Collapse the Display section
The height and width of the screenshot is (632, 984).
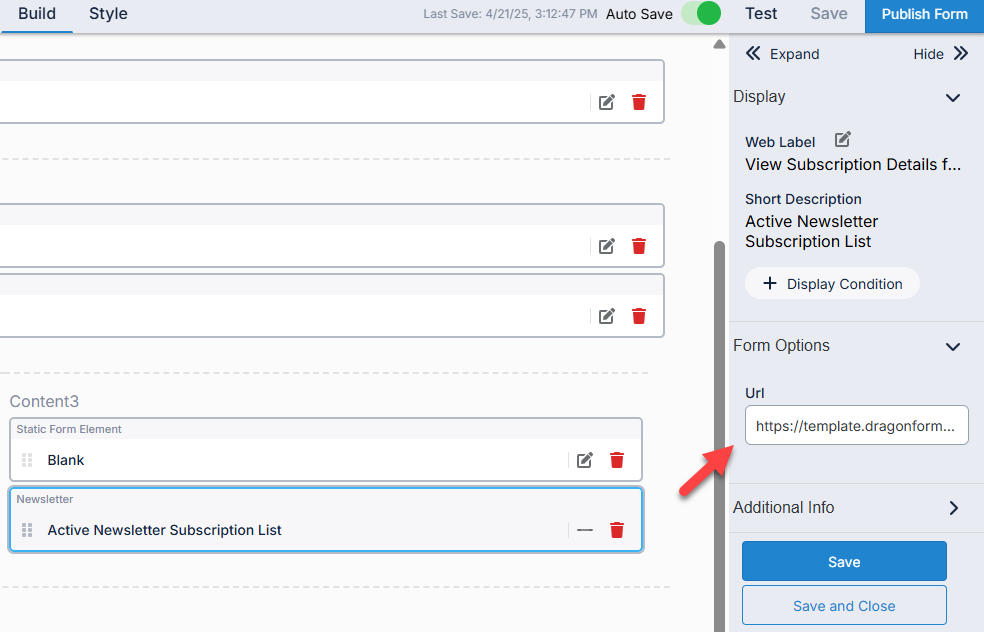(x=953, y=98)
